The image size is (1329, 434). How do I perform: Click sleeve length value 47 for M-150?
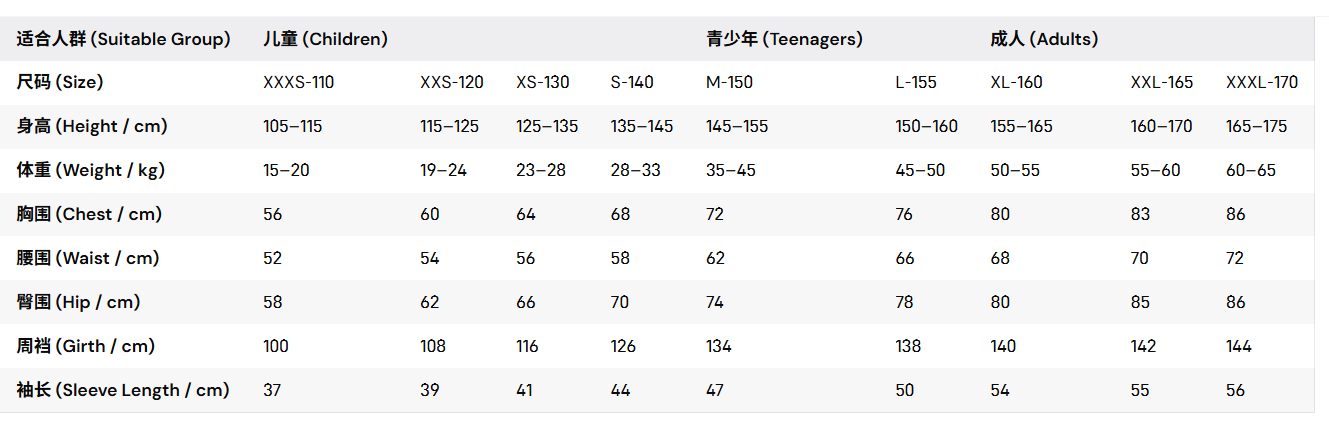715,390
